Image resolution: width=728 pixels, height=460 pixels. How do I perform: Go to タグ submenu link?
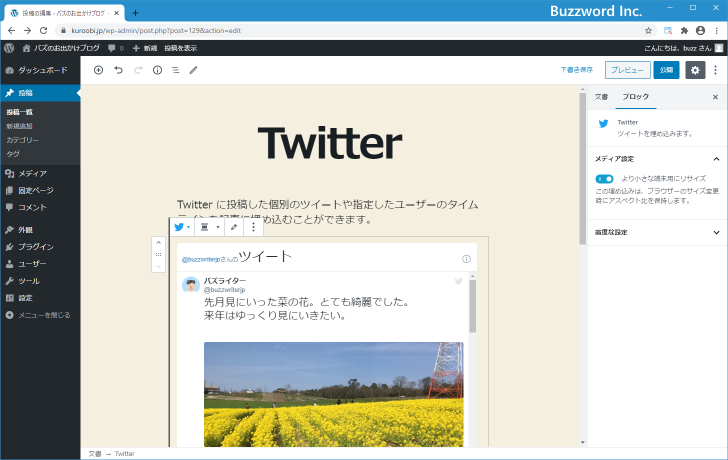(13, 154)
